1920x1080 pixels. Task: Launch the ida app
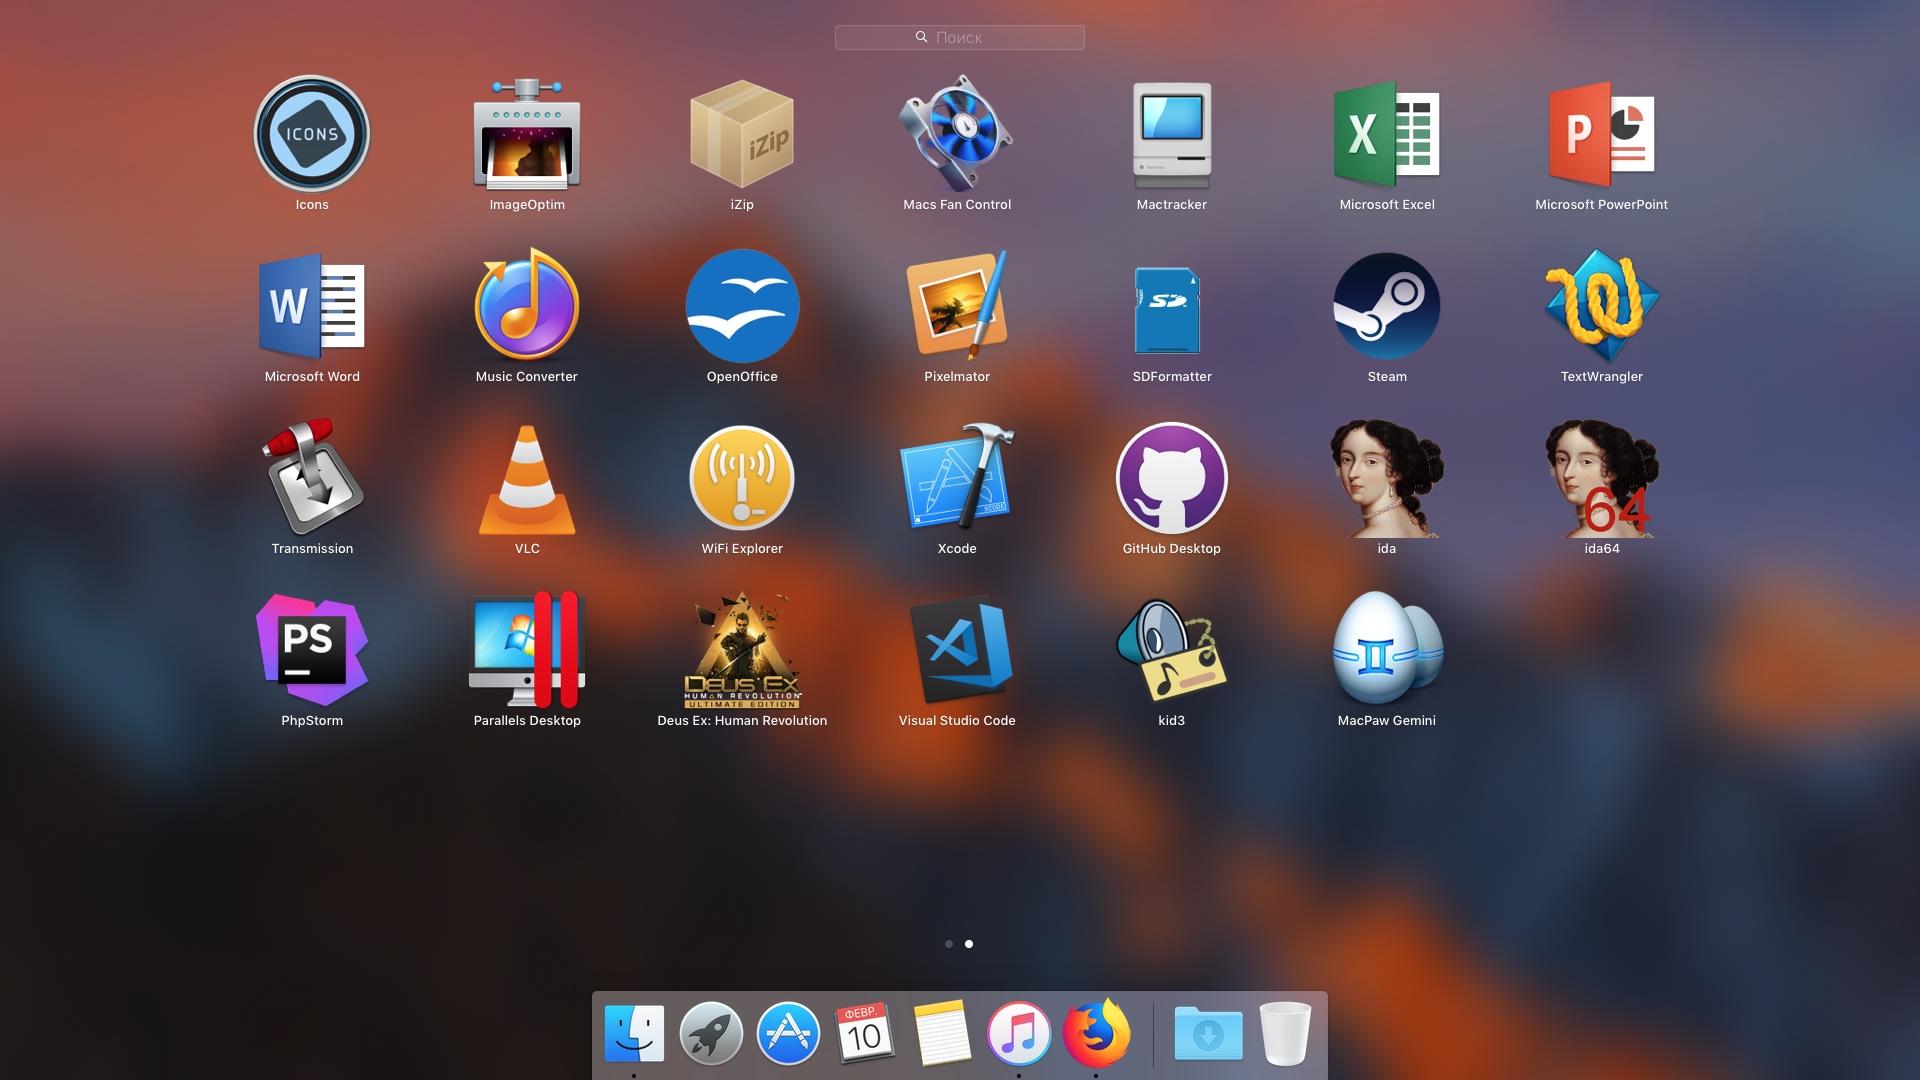(1387, 478)
